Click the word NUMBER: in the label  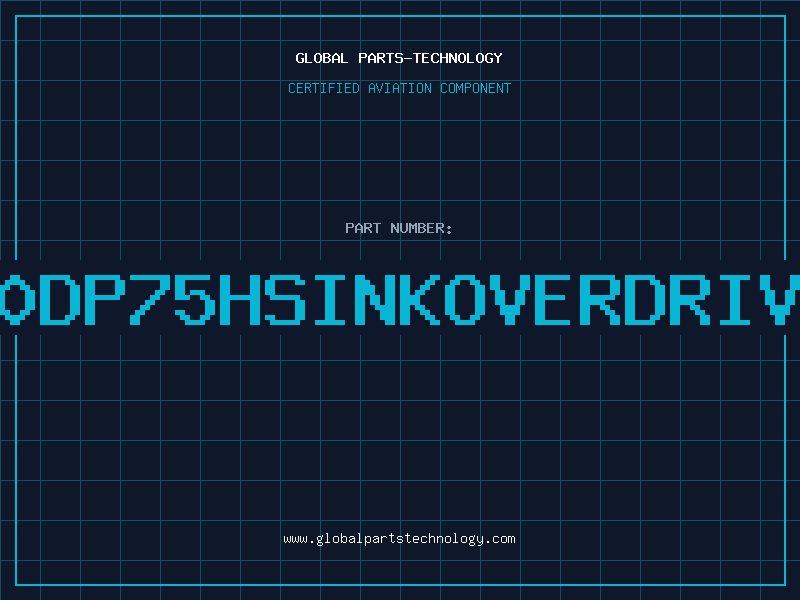pos(421,228)
